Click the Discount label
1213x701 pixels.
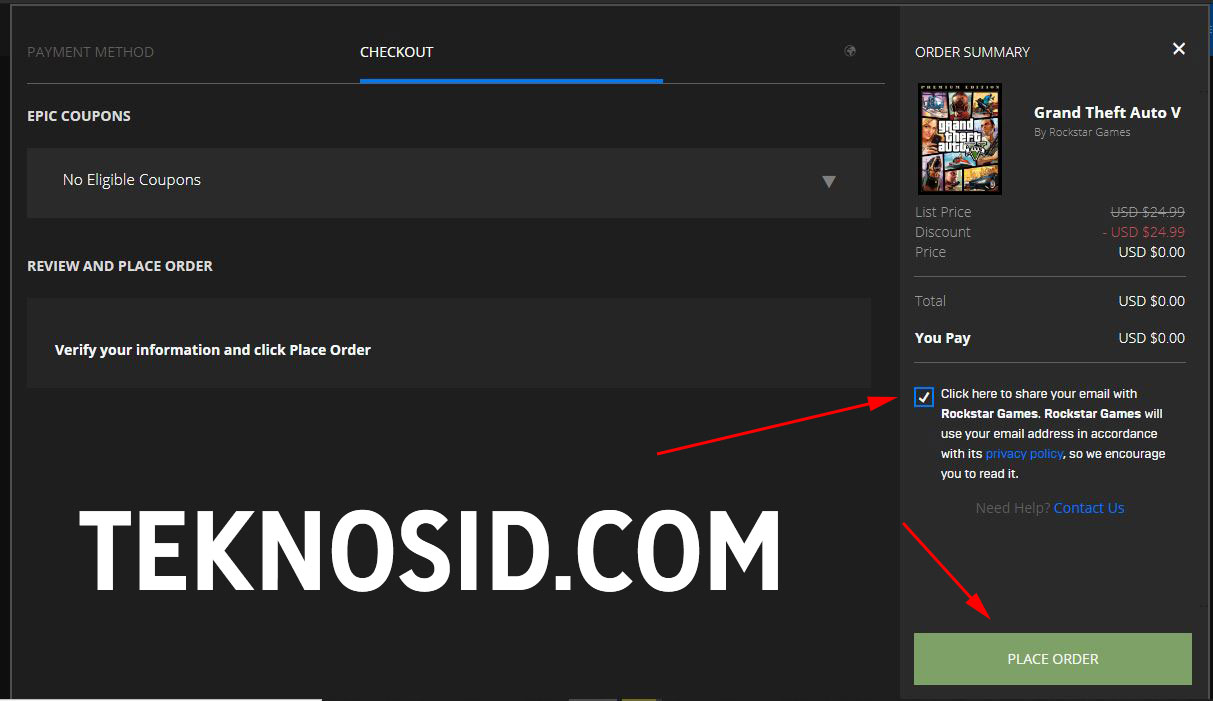tap(943, 232)
